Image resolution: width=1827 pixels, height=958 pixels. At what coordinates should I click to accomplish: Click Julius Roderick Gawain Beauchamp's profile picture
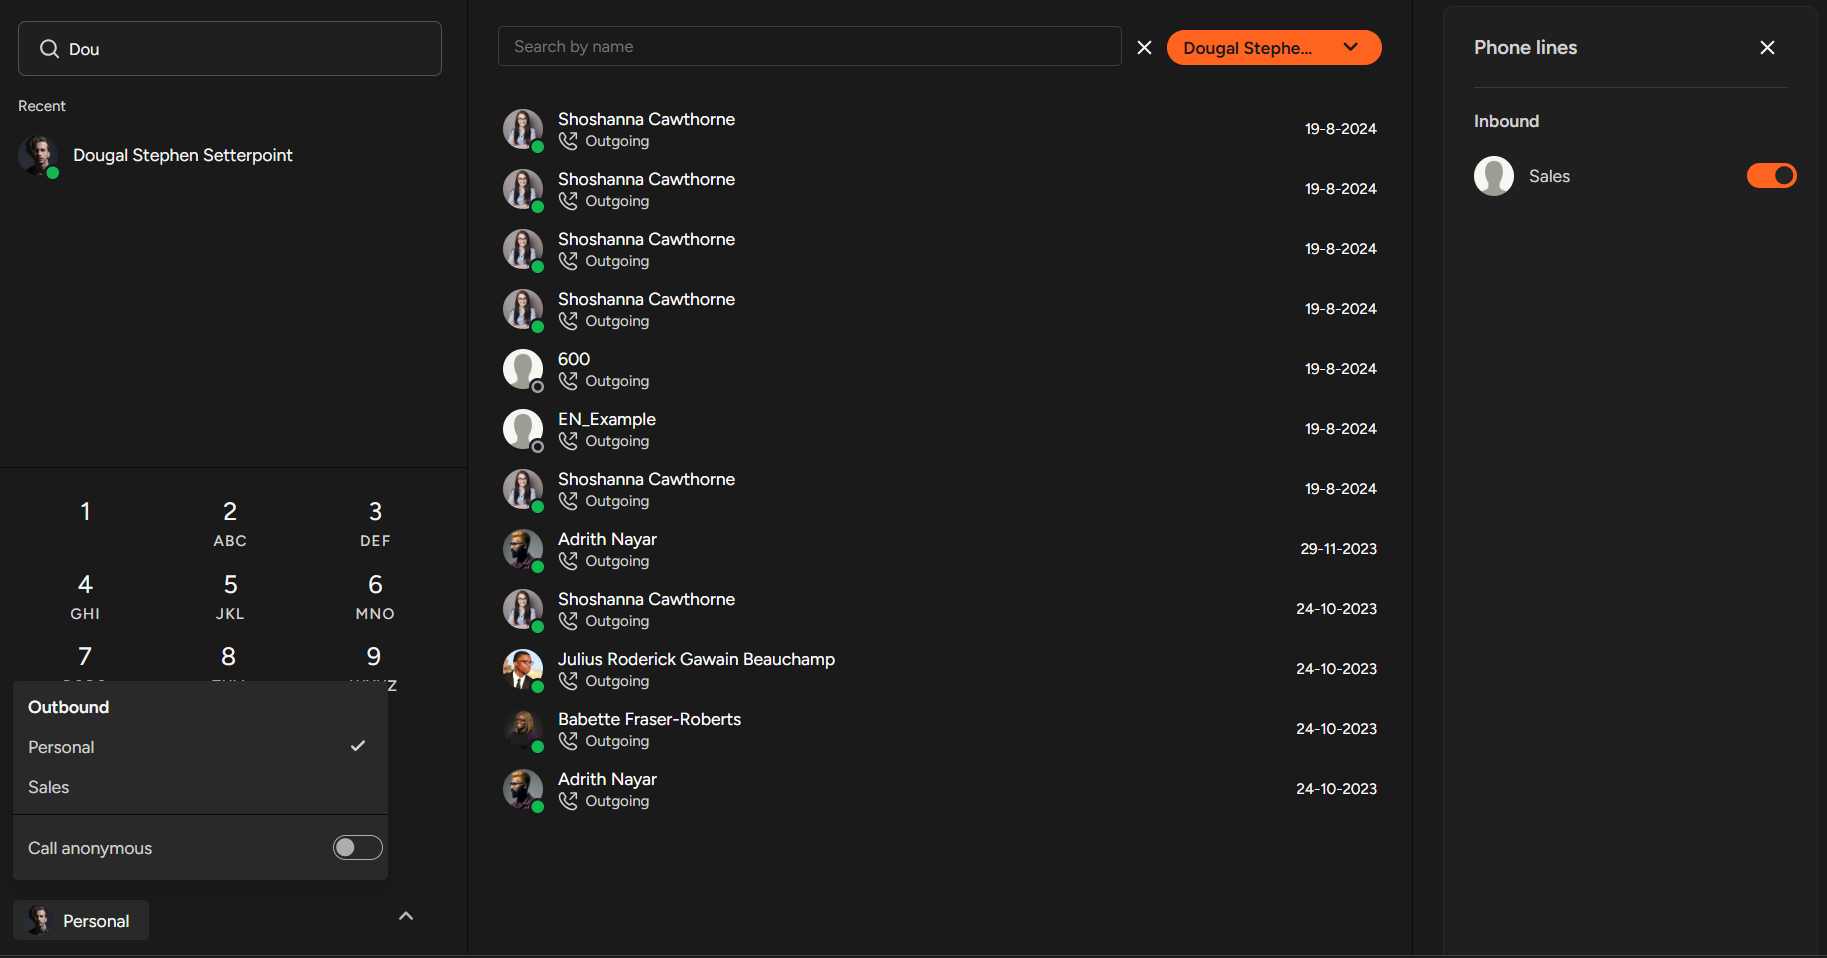pyautogui.click(x=522, y=669)
